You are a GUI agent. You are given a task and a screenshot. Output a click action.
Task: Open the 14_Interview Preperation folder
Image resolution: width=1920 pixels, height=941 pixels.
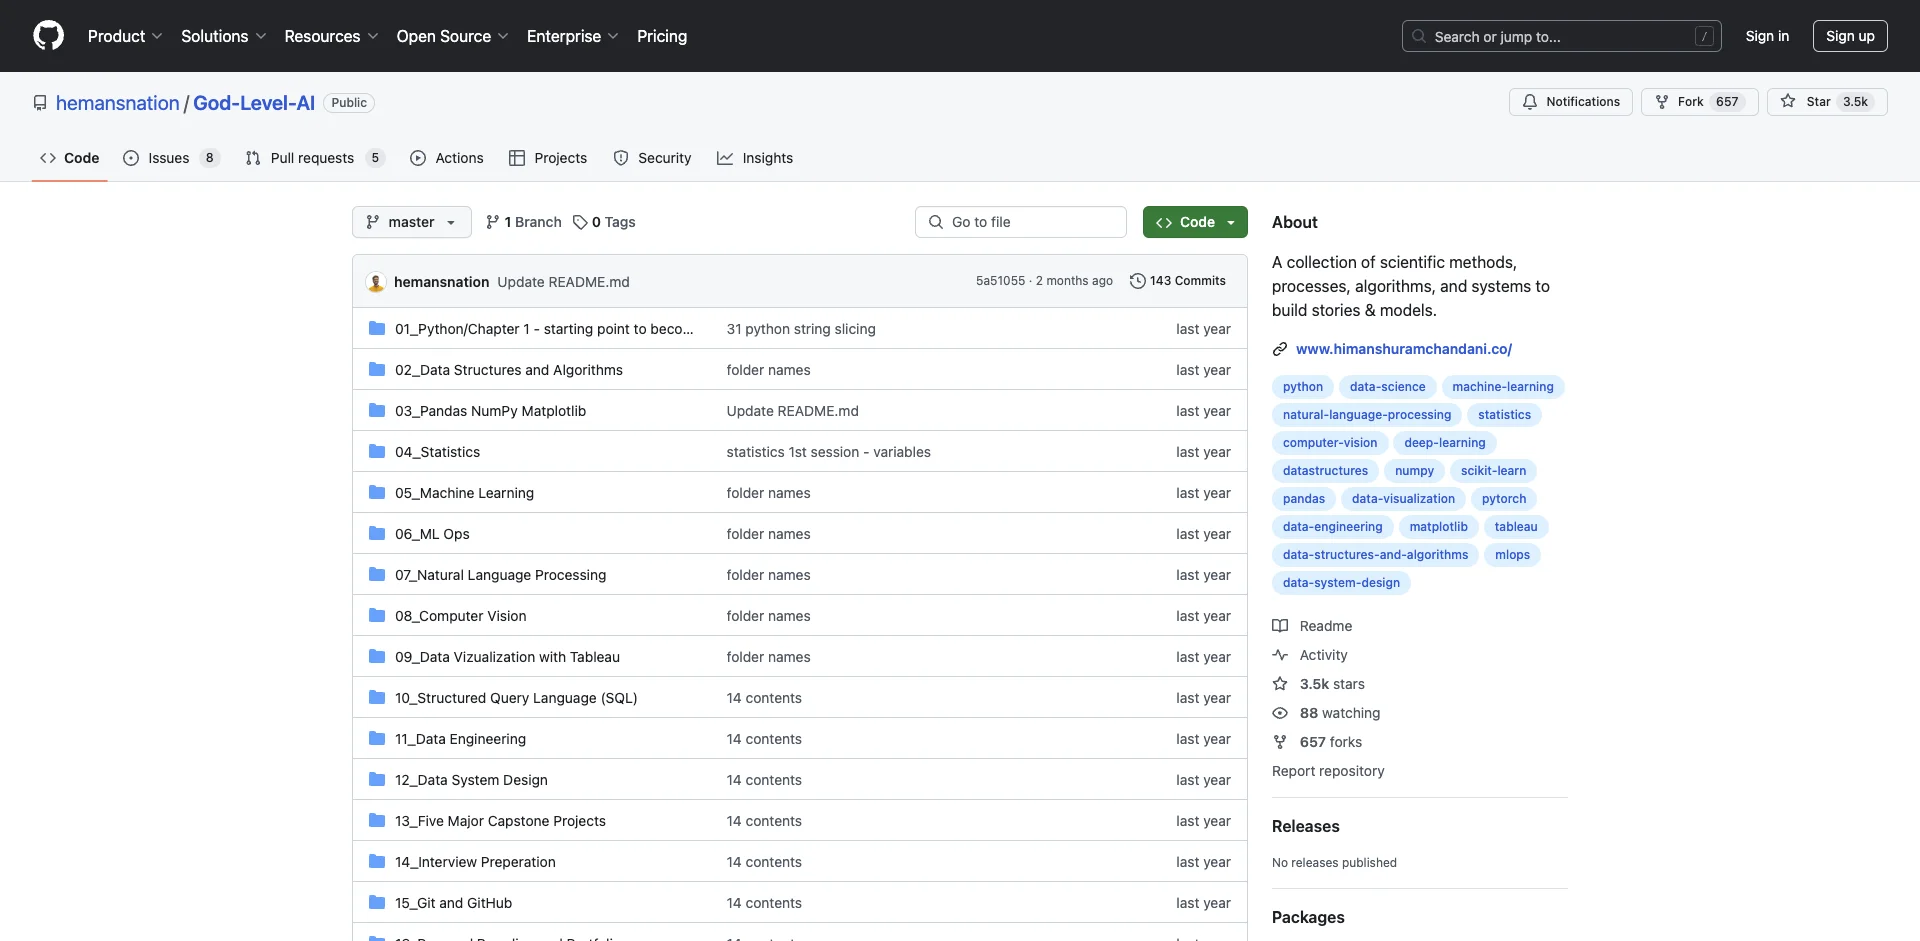click(475, 862)
